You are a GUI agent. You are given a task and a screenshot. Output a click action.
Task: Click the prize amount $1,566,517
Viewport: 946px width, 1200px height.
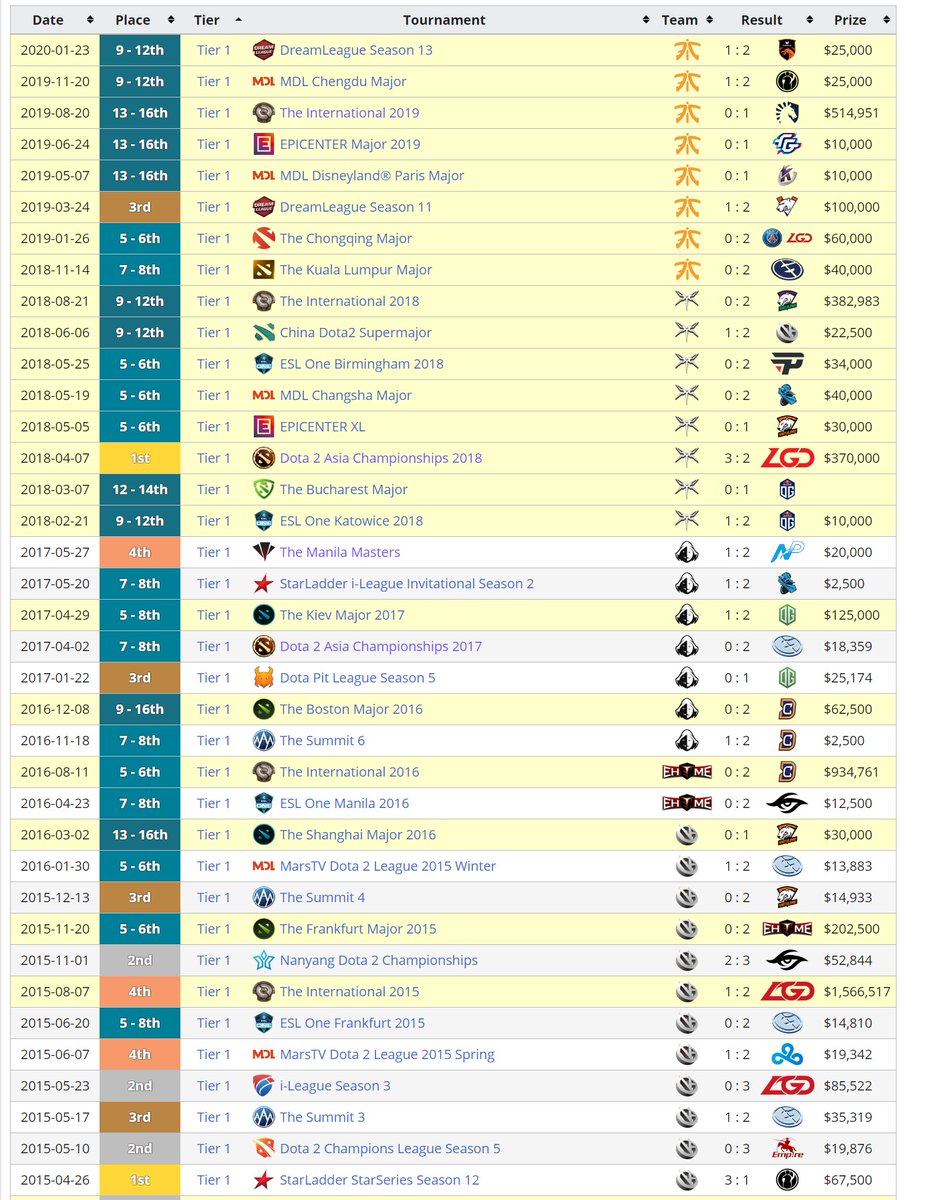(x=857, y=992)
